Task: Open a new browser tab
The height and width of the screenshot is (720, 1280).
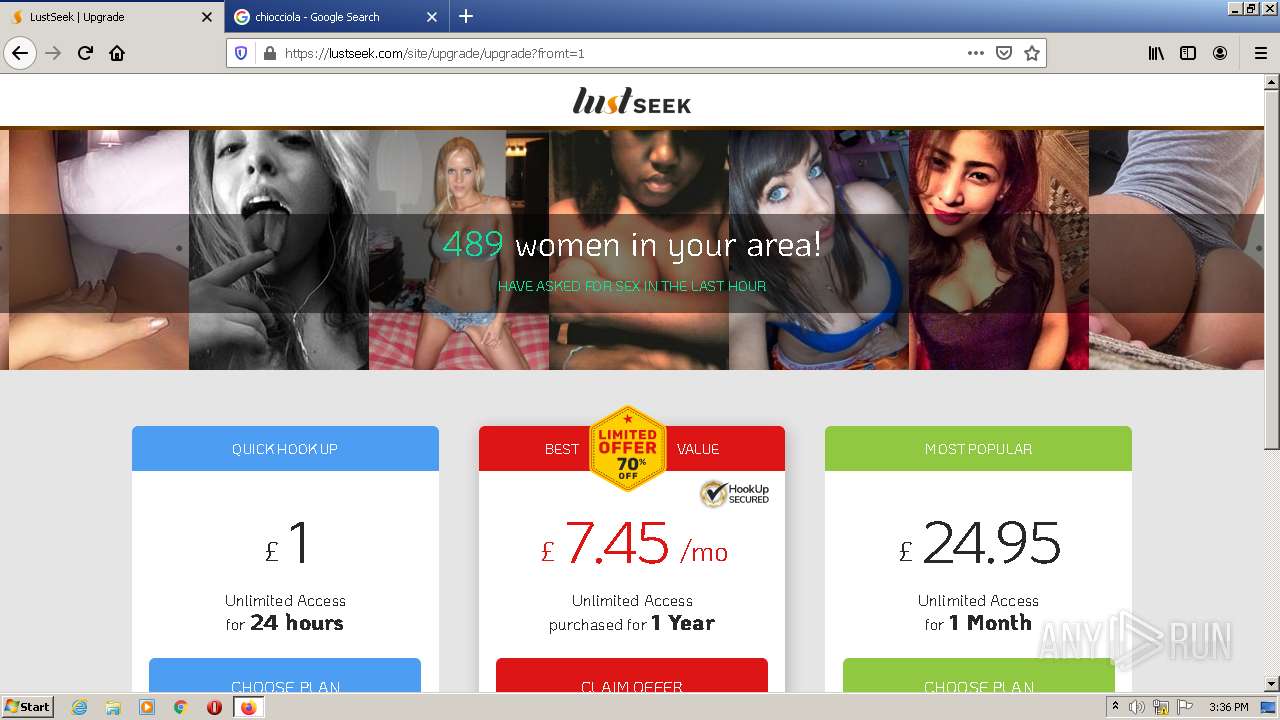Action: pyautogui.click(x=466, y=16)
